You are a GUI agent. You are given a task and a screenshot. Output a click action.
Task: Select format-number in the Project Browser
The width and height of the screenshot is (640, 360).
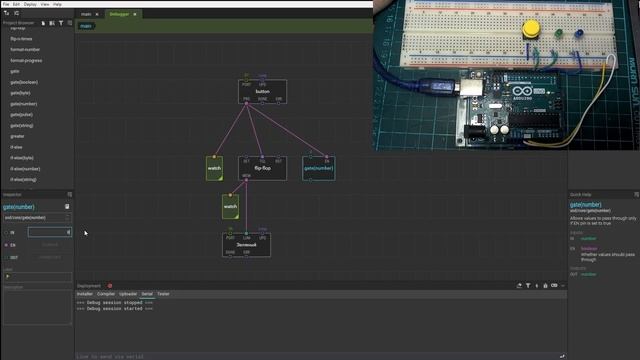25,49
